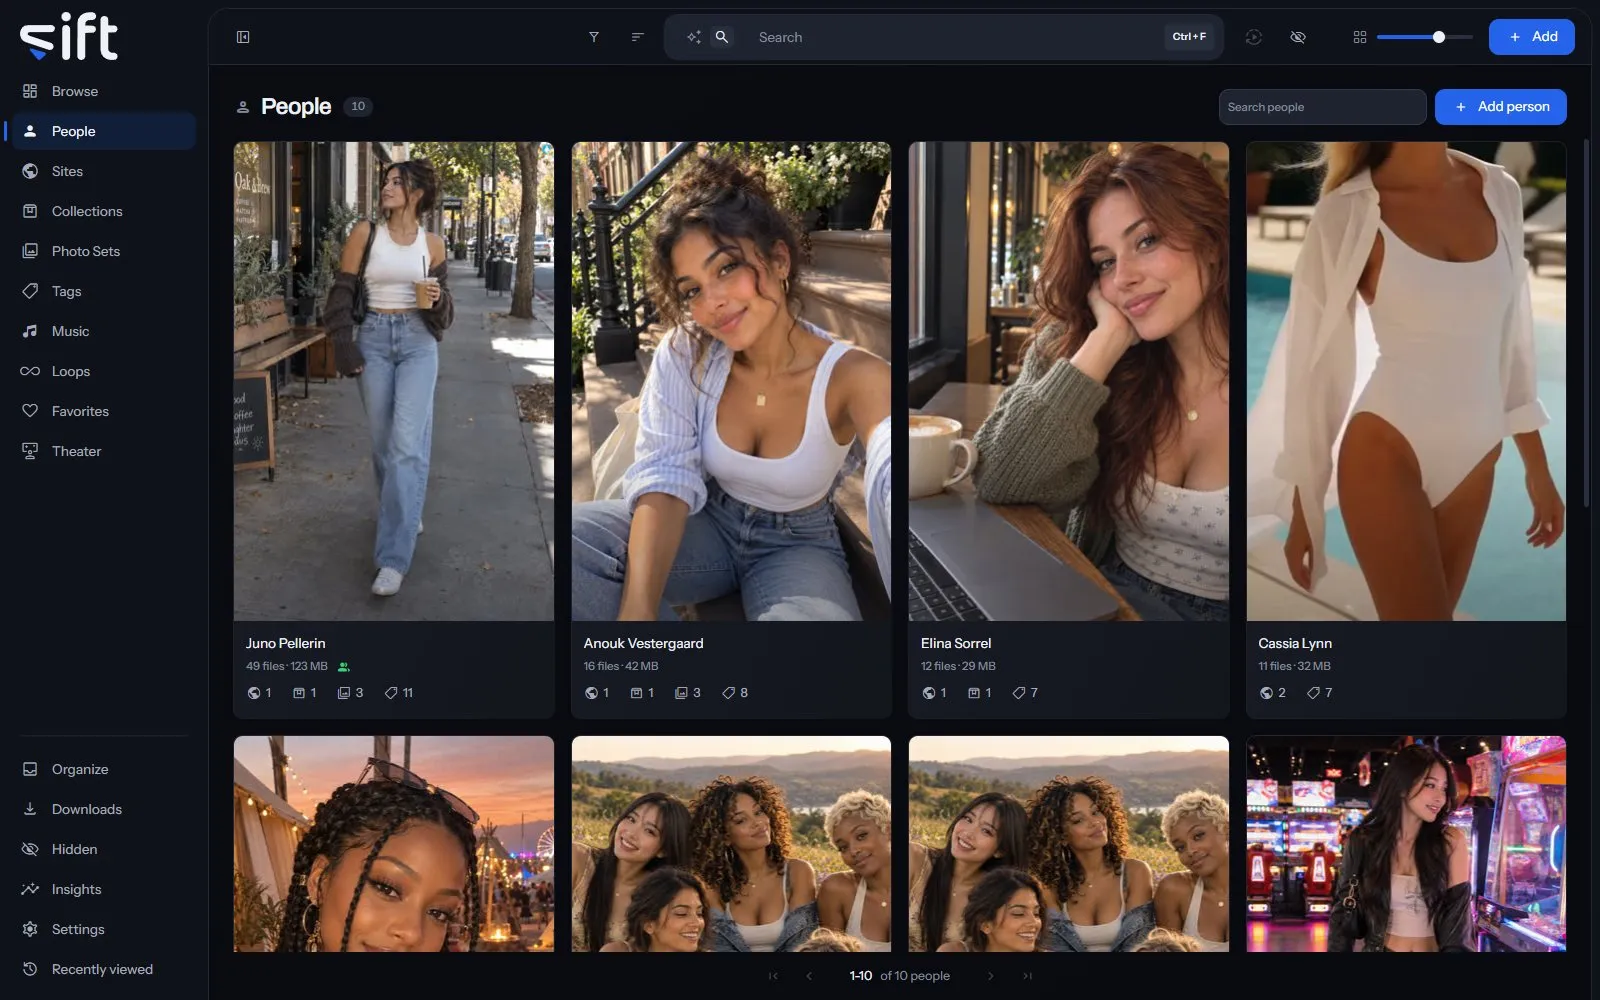Jump to first page arrow

coord(773,976)
